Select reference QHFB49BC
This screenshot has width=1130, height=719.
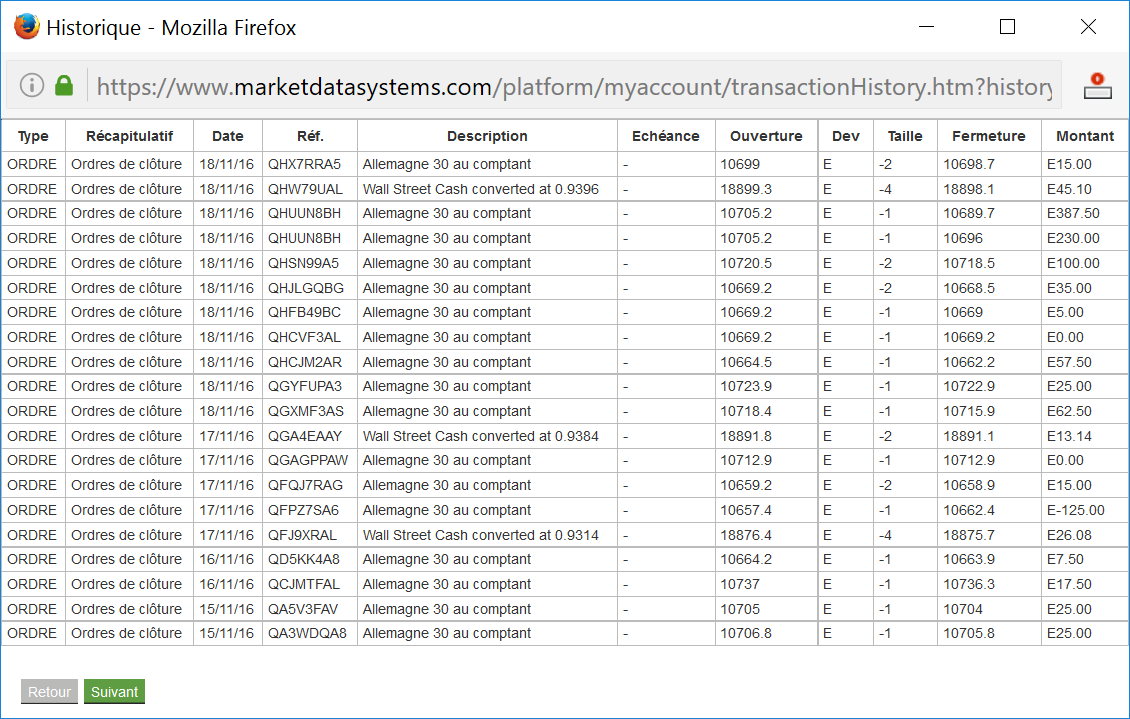(x=304, y=312)
